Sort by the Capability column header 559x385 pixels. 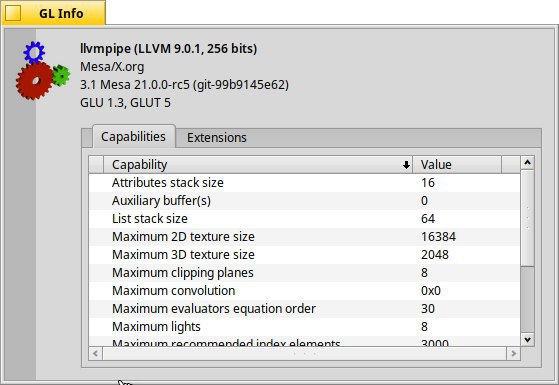[x=257, y=165]
